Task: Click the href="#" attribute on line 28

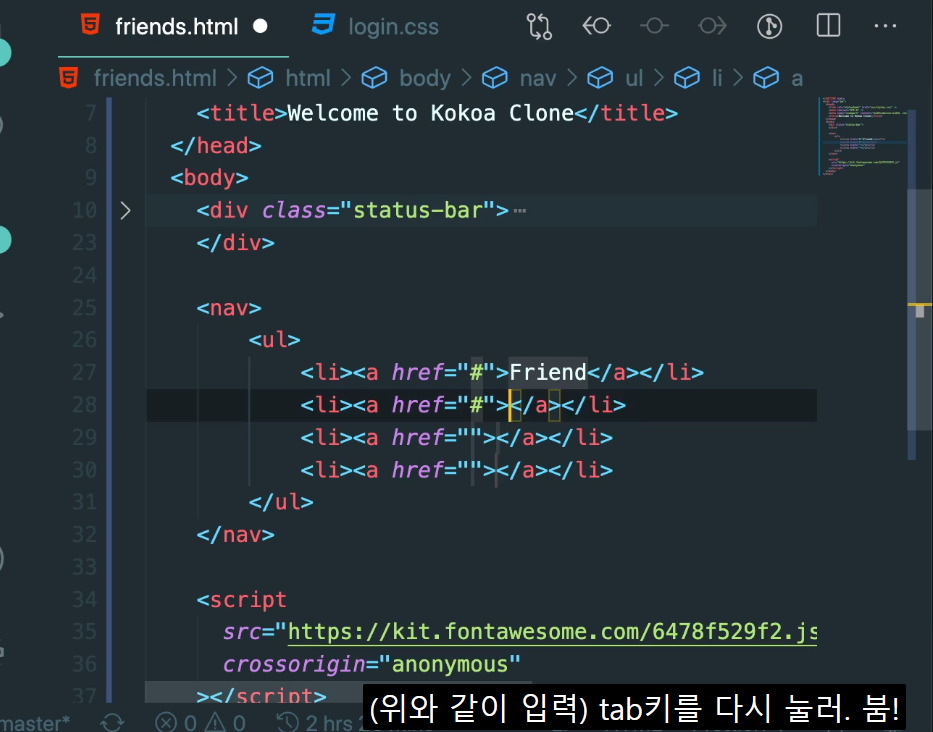Action: (x=443, y=405)
